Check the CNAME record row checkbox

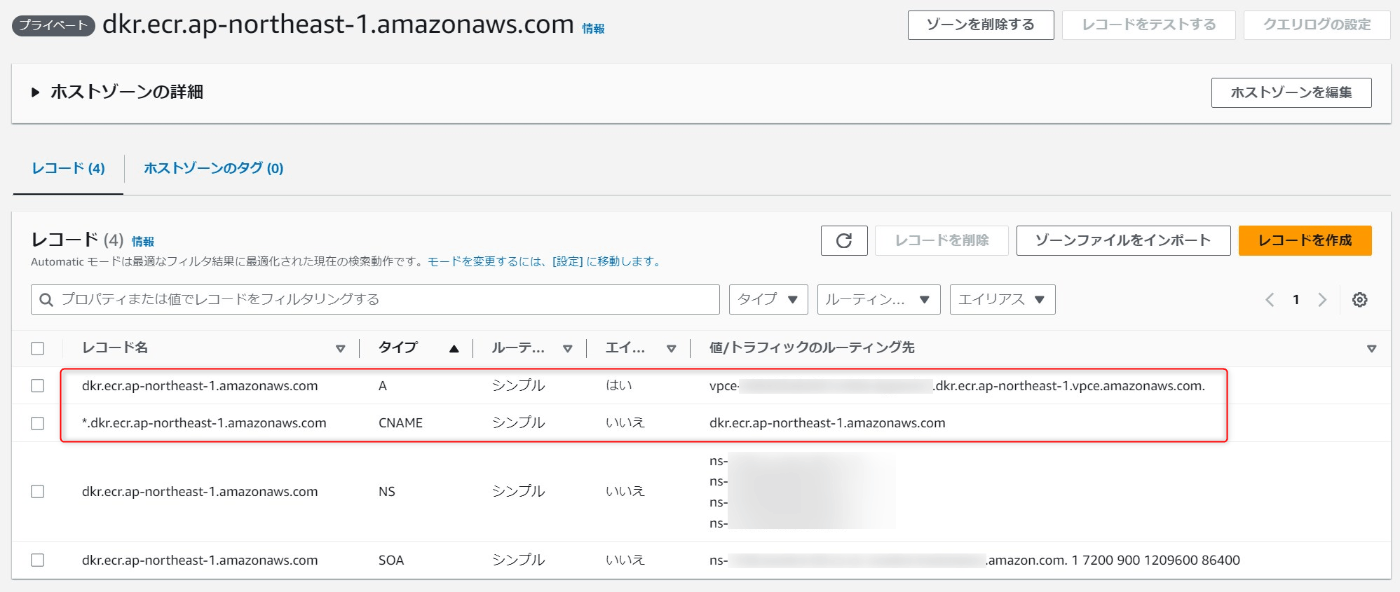pyautogui.click(x=38, y=423)
